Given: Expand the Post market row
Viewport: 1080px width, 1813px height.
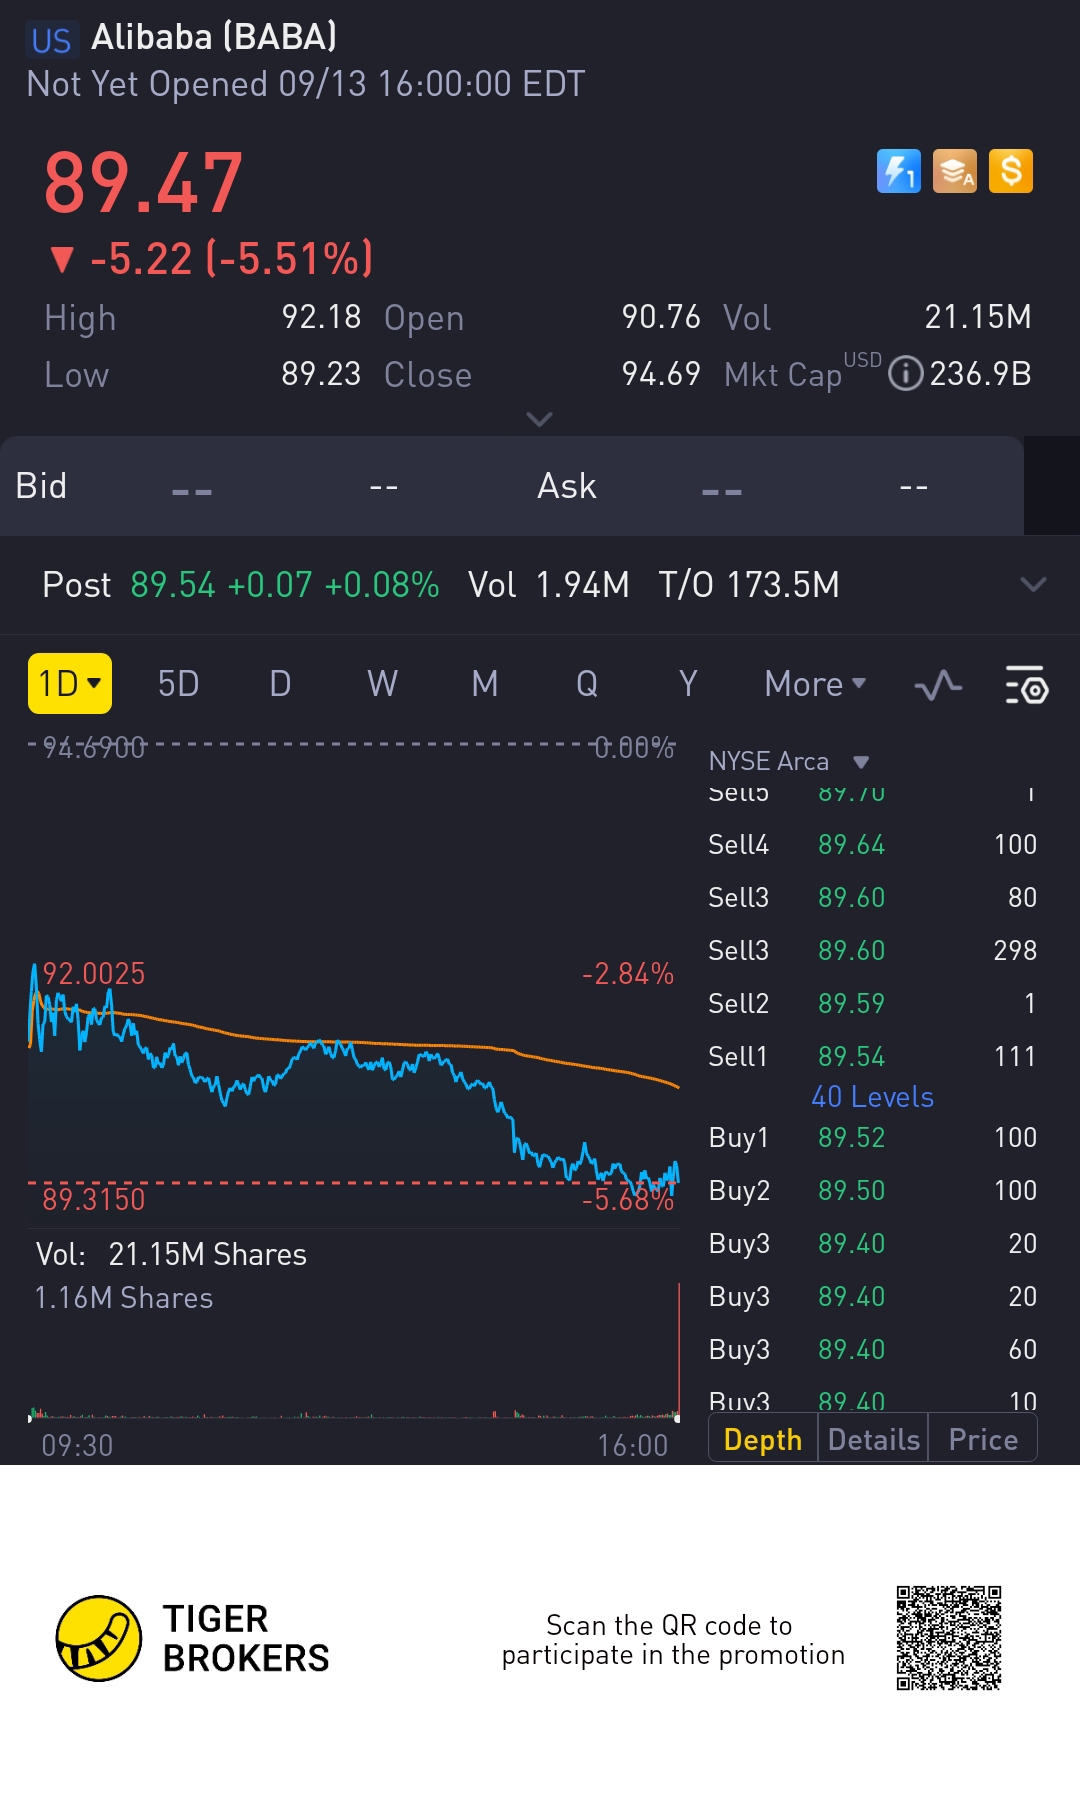Looking at the screenshot, I should point(1033,584).
